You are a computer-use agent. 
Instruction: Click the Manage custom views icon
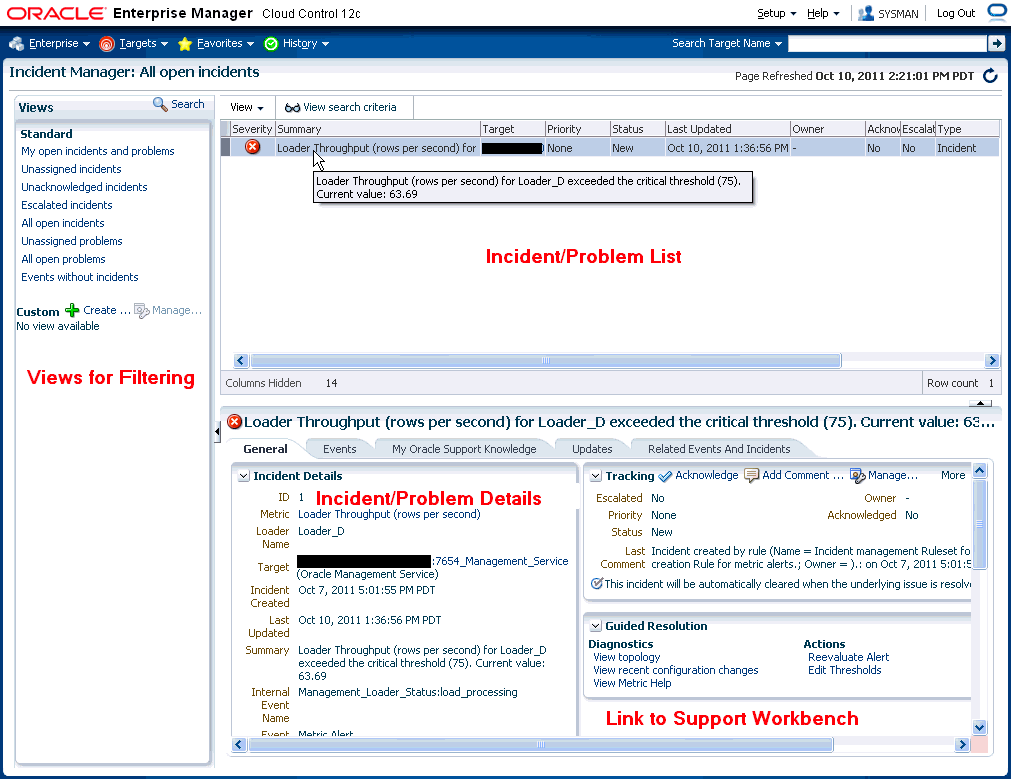142,311
